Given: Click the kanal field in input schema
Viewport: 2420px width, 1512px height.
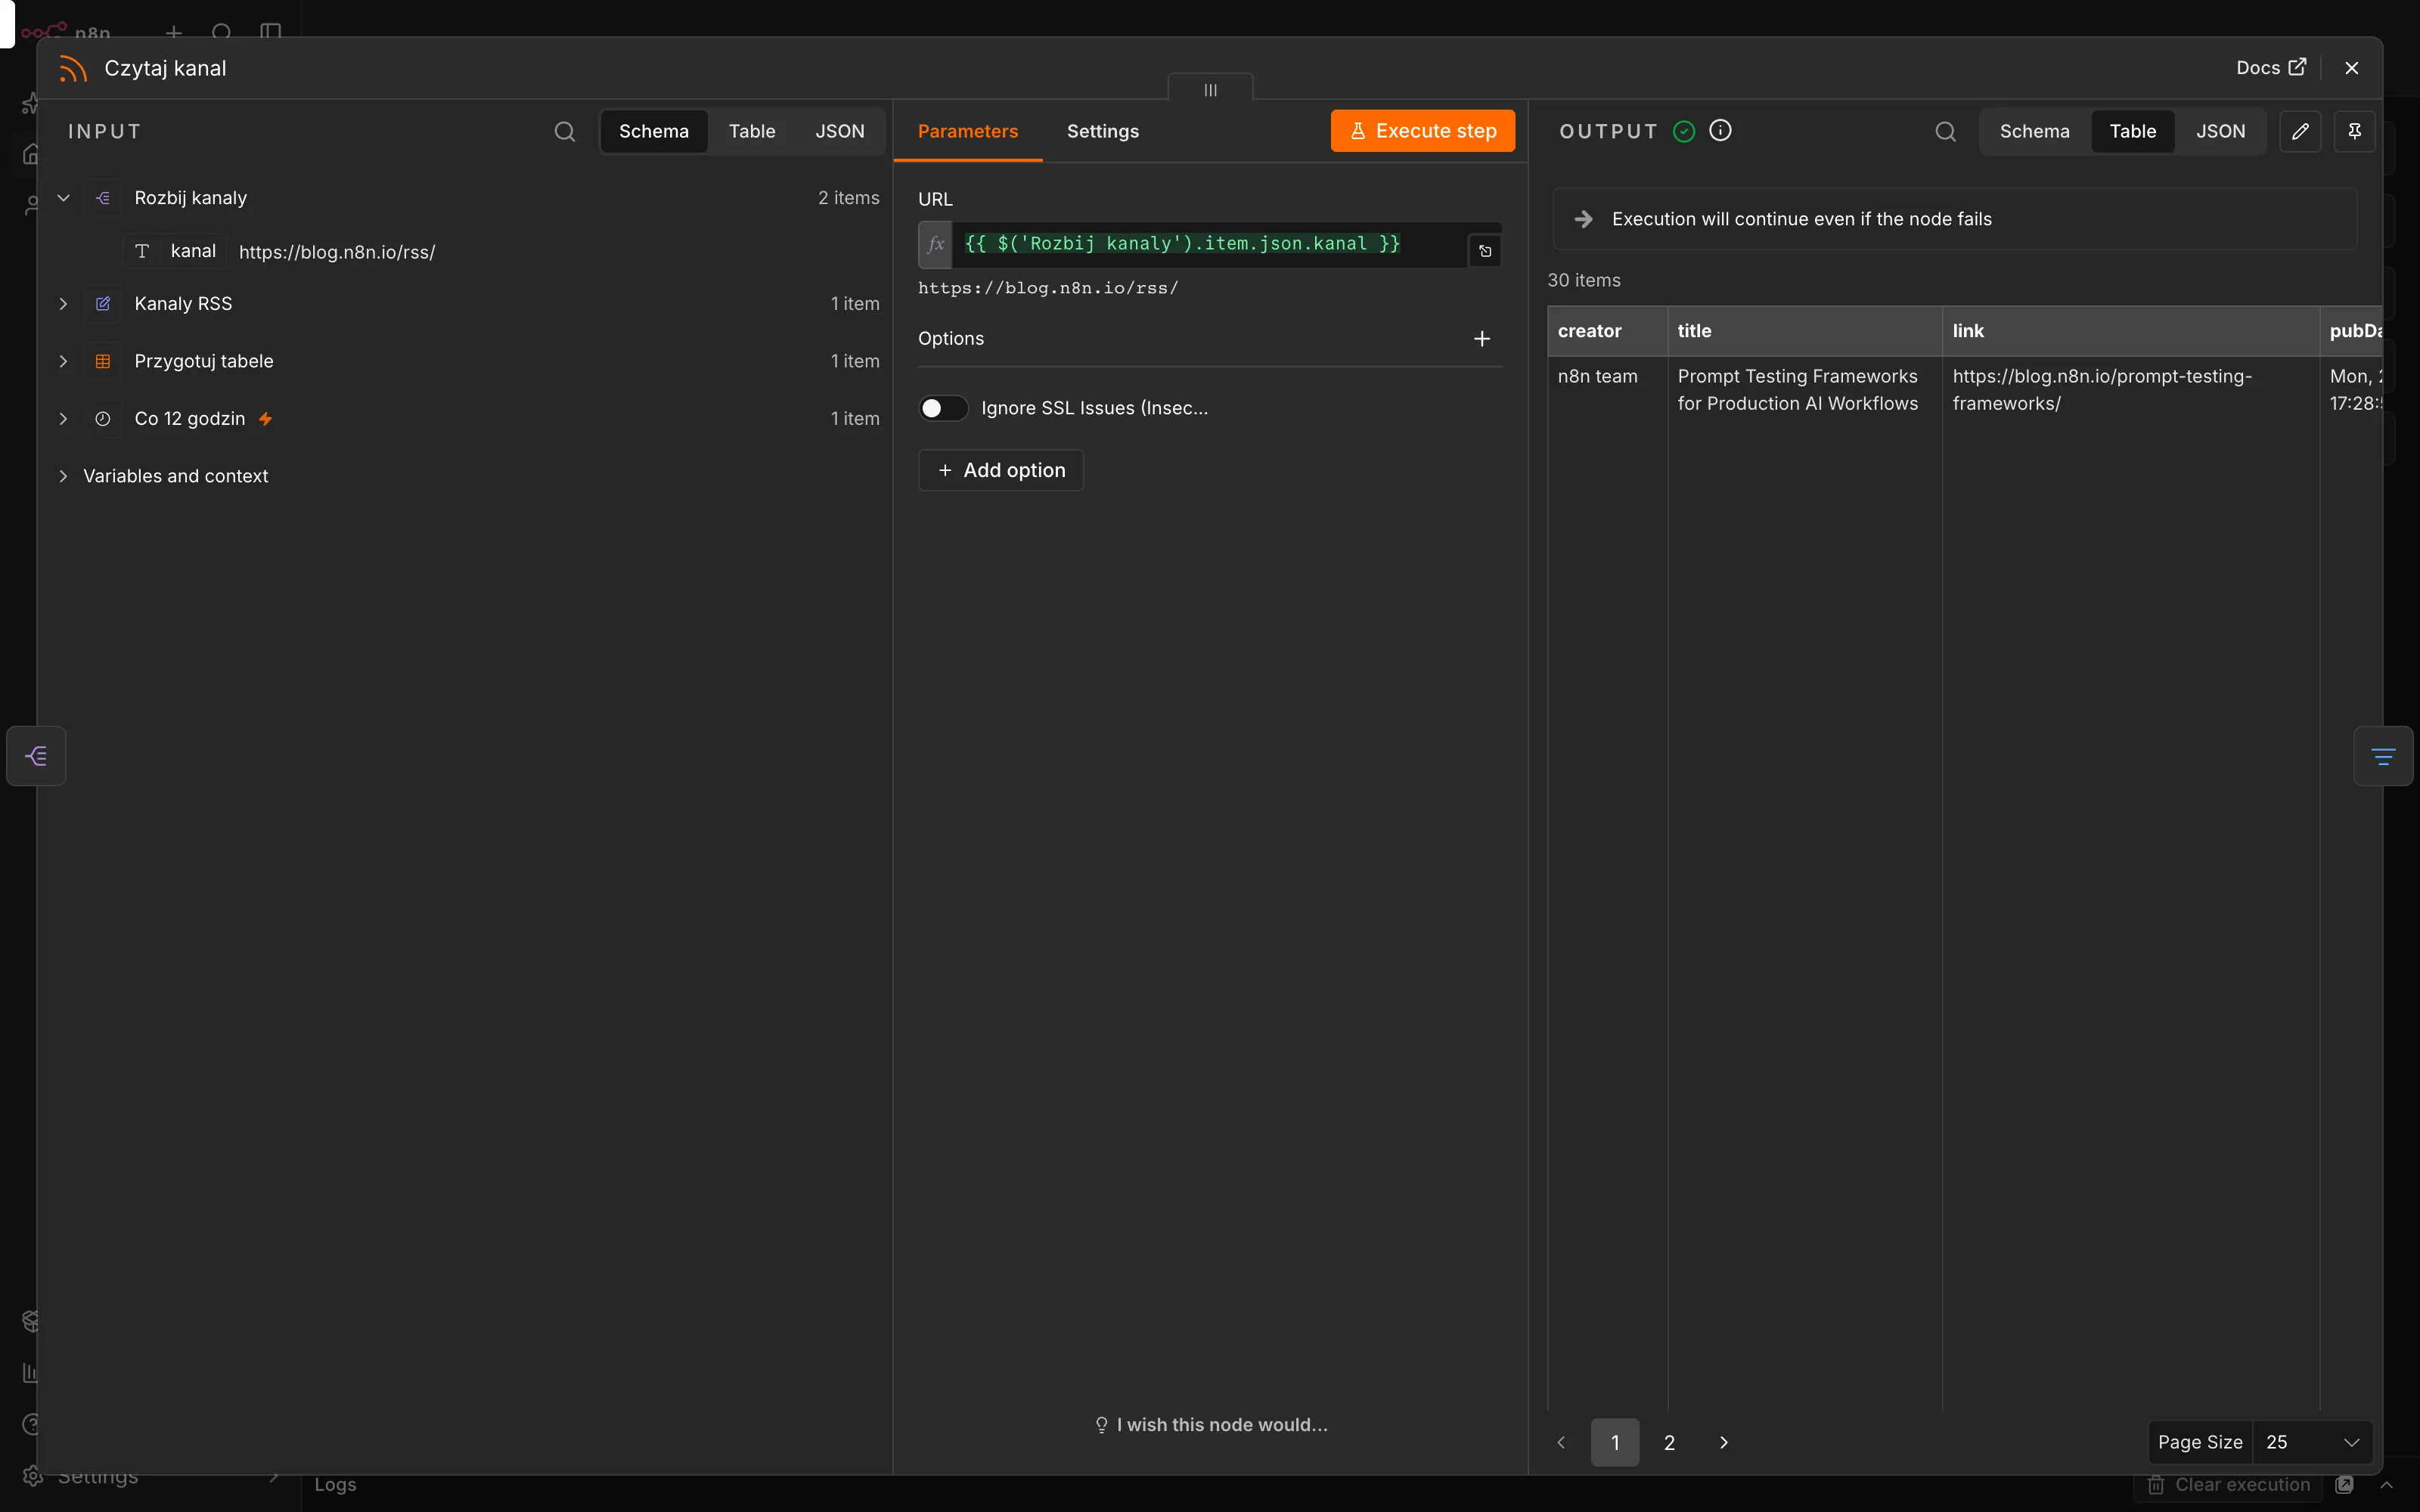Looking at the screenshot, I should [x=192, y=251].
